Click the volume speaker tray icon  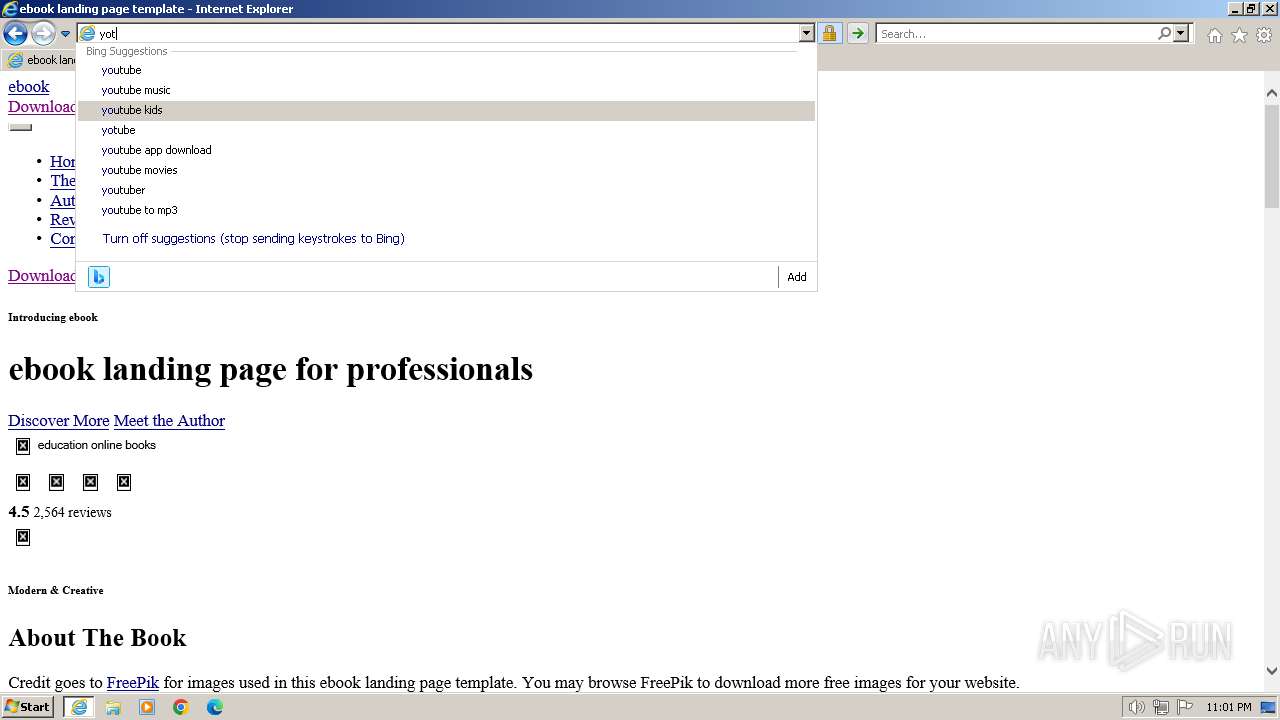click(x=1136, y=707)
